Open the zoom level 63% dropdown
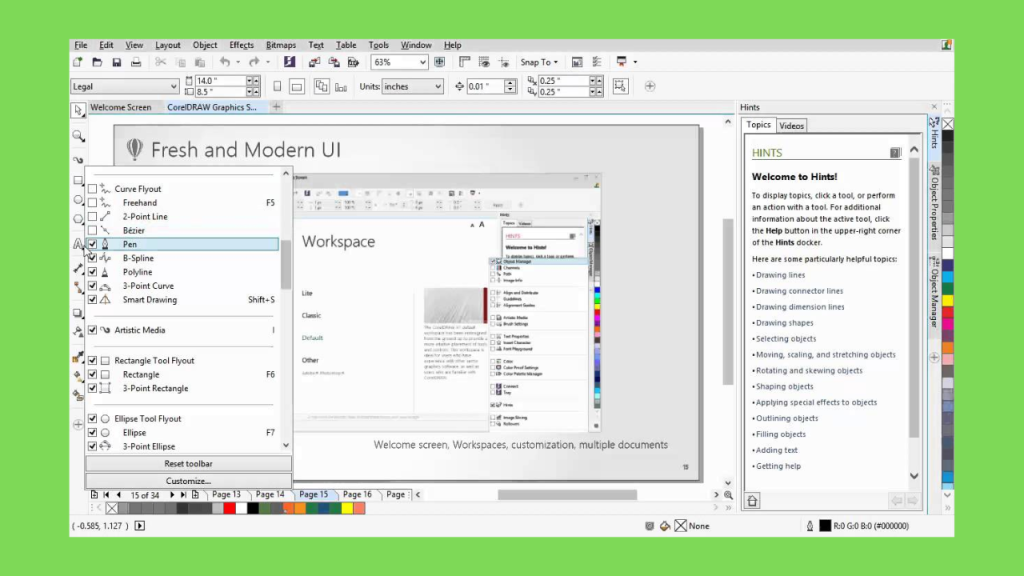Viewport: 1024px width, 576px height. (423, 62)
